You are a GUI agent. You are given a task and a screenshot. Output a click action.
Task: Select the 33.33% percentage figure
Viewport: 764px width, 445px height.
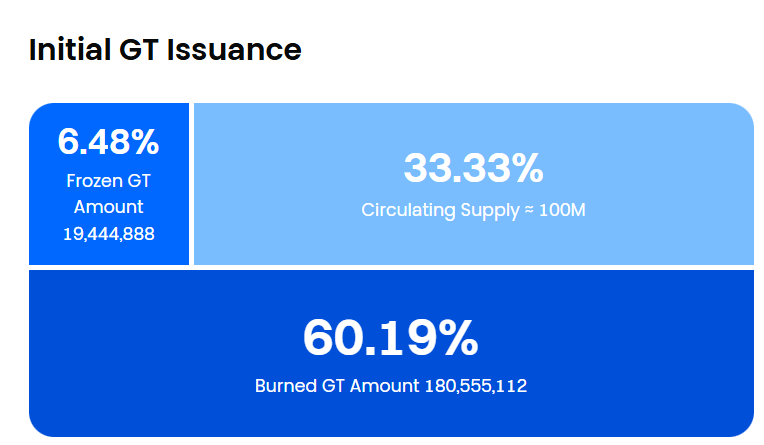coord(473,168)
